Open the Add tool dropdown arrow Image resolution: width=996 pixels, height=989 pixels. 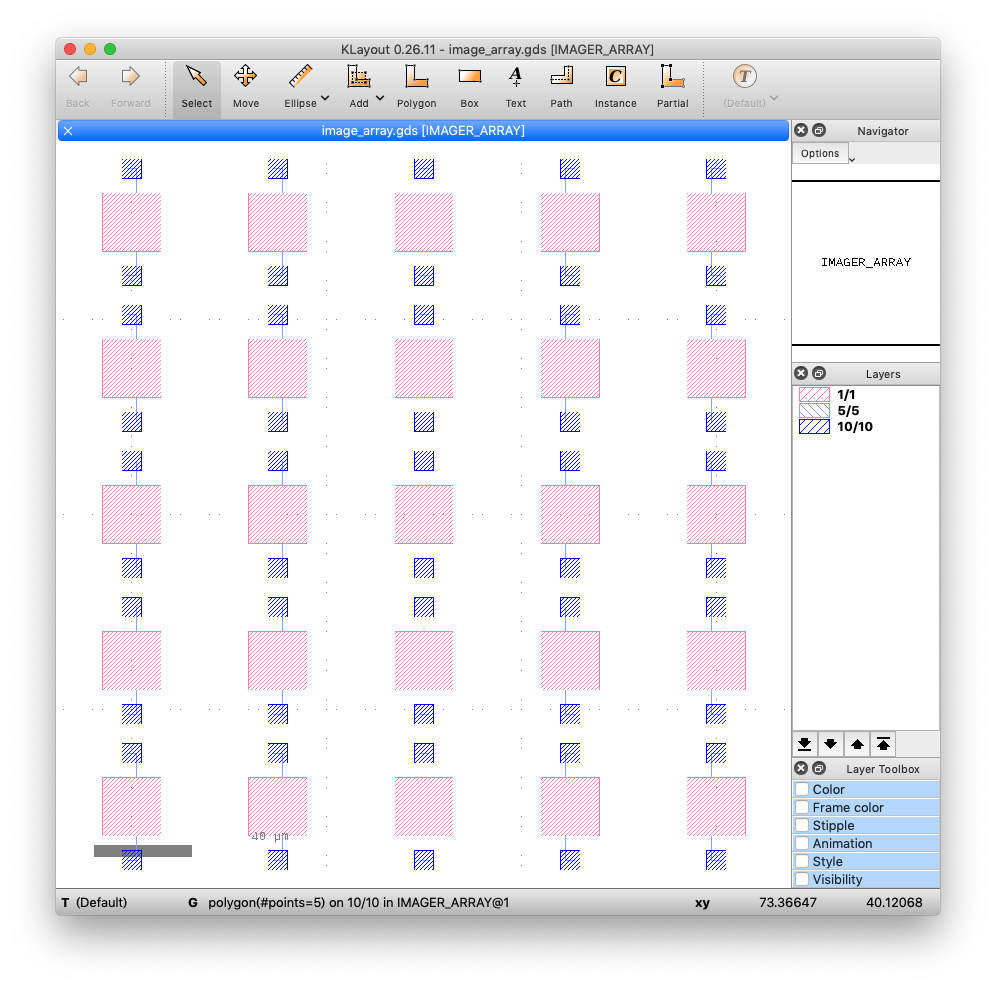pyautogui.click(x=380, y=98)
